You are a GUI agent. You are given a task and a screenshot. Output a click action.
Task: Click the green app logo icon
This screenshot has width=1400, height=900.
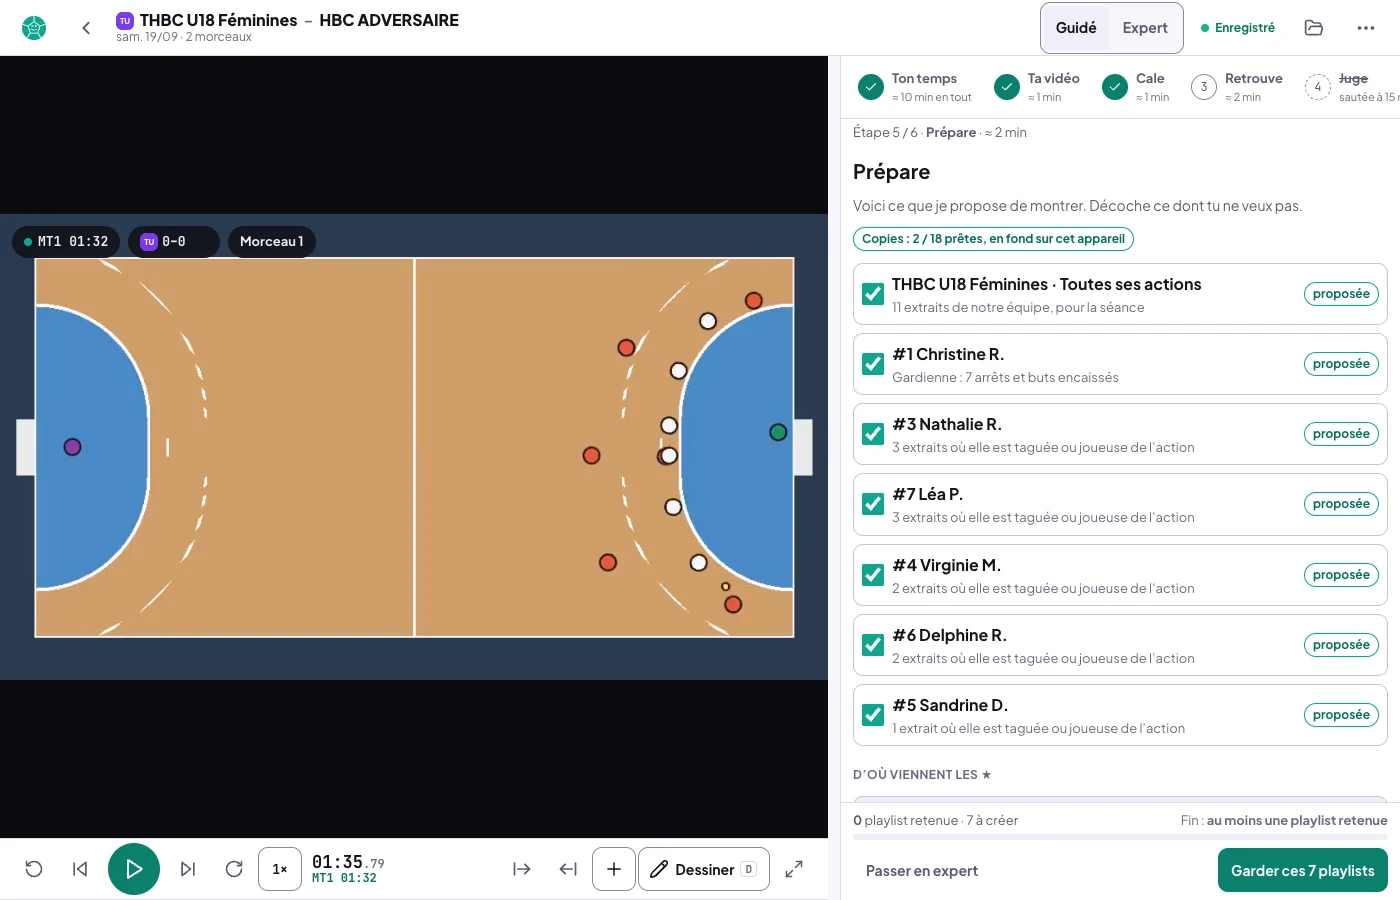click(34, 28)
